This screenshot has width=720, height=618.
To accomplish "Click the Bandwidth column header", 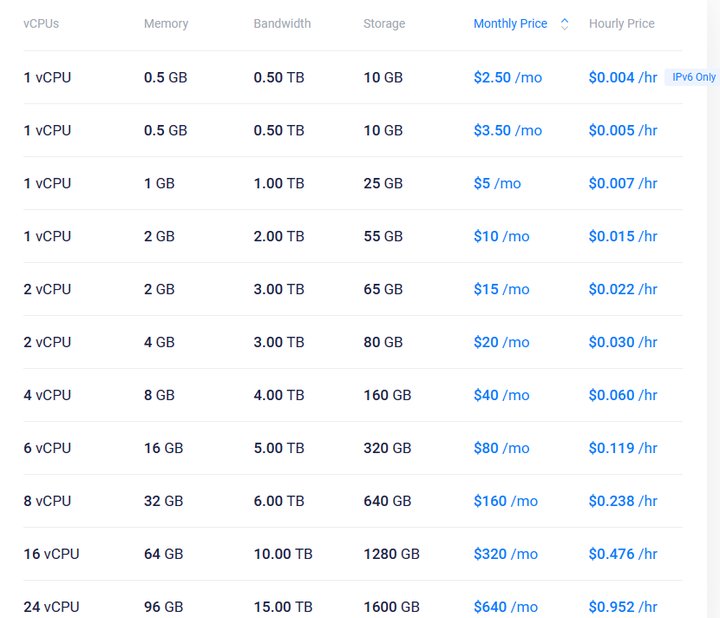I will pyautogui.click(x=282, y=24).
